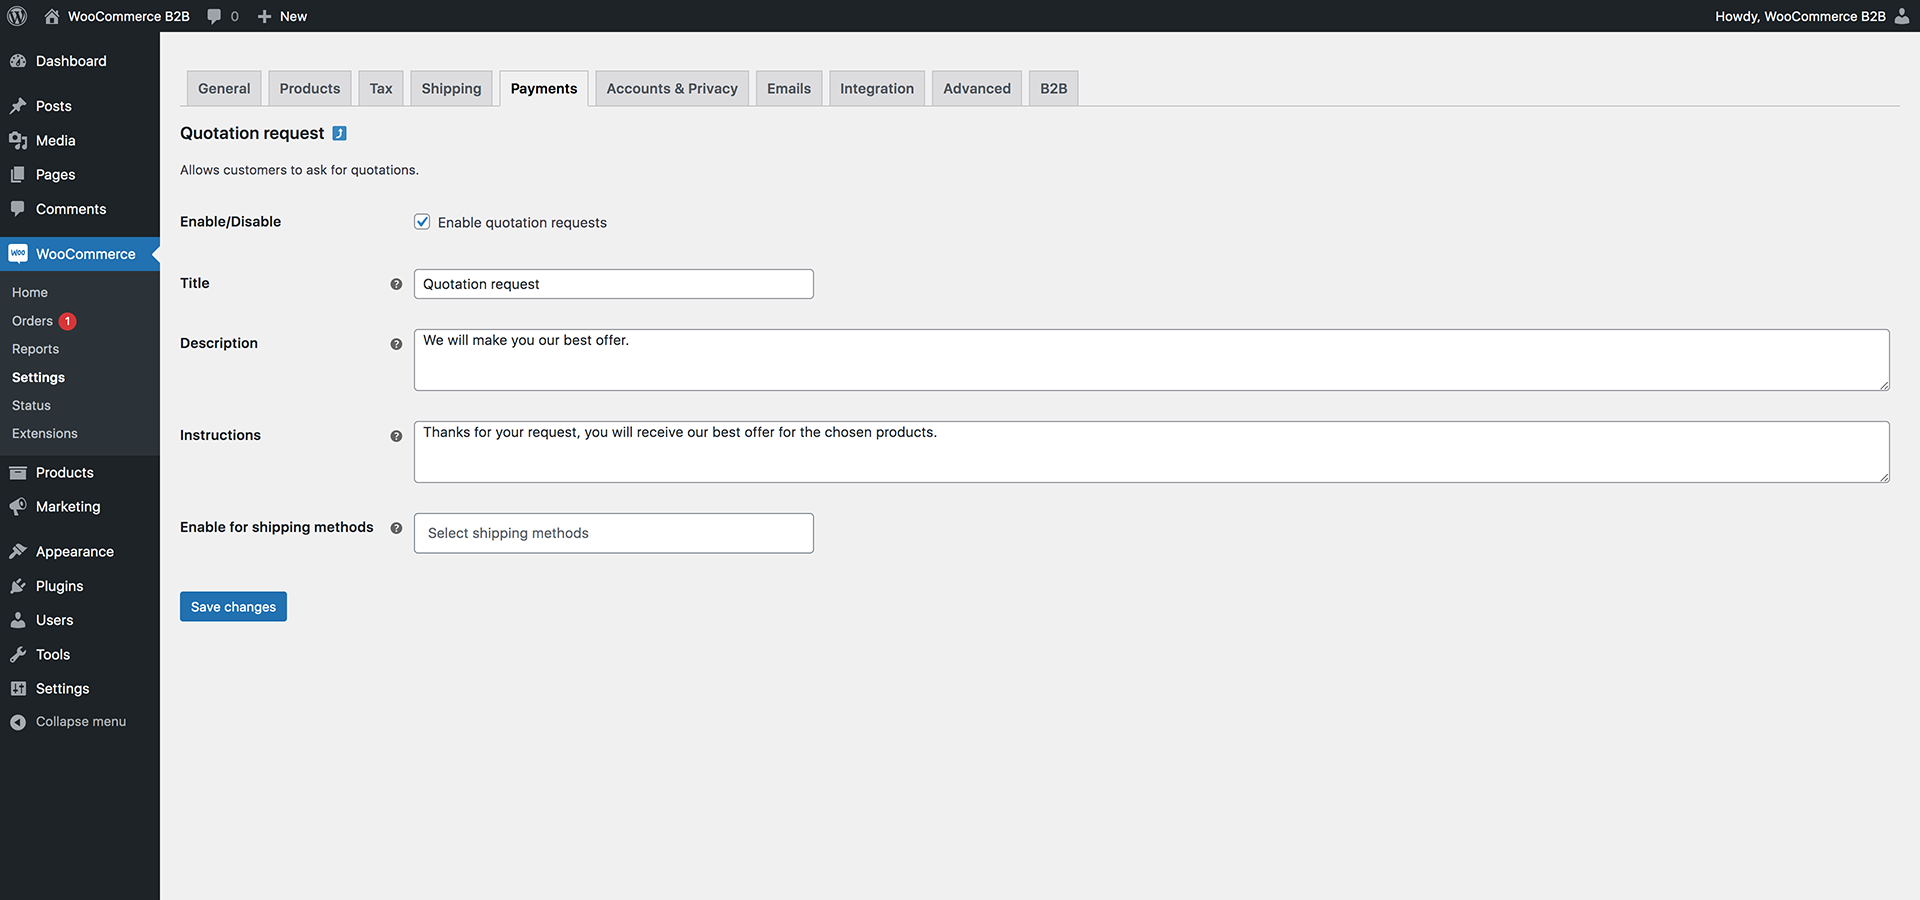The height and width of the screenshot is (900, 1920).
Task: Open the comments bubble in admin bar
Action: 223,16
